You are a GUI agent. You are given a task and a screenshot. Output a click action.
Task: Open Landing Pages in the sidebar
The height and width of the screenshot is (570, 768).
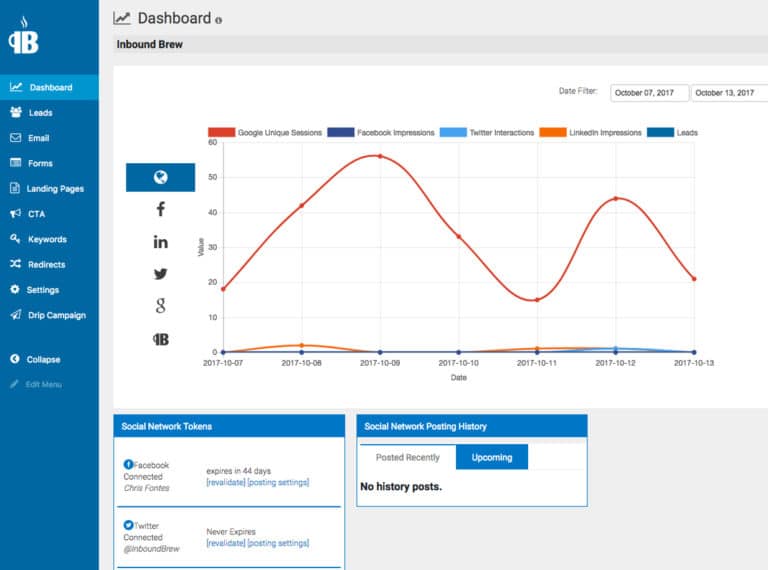click(55, 189)
